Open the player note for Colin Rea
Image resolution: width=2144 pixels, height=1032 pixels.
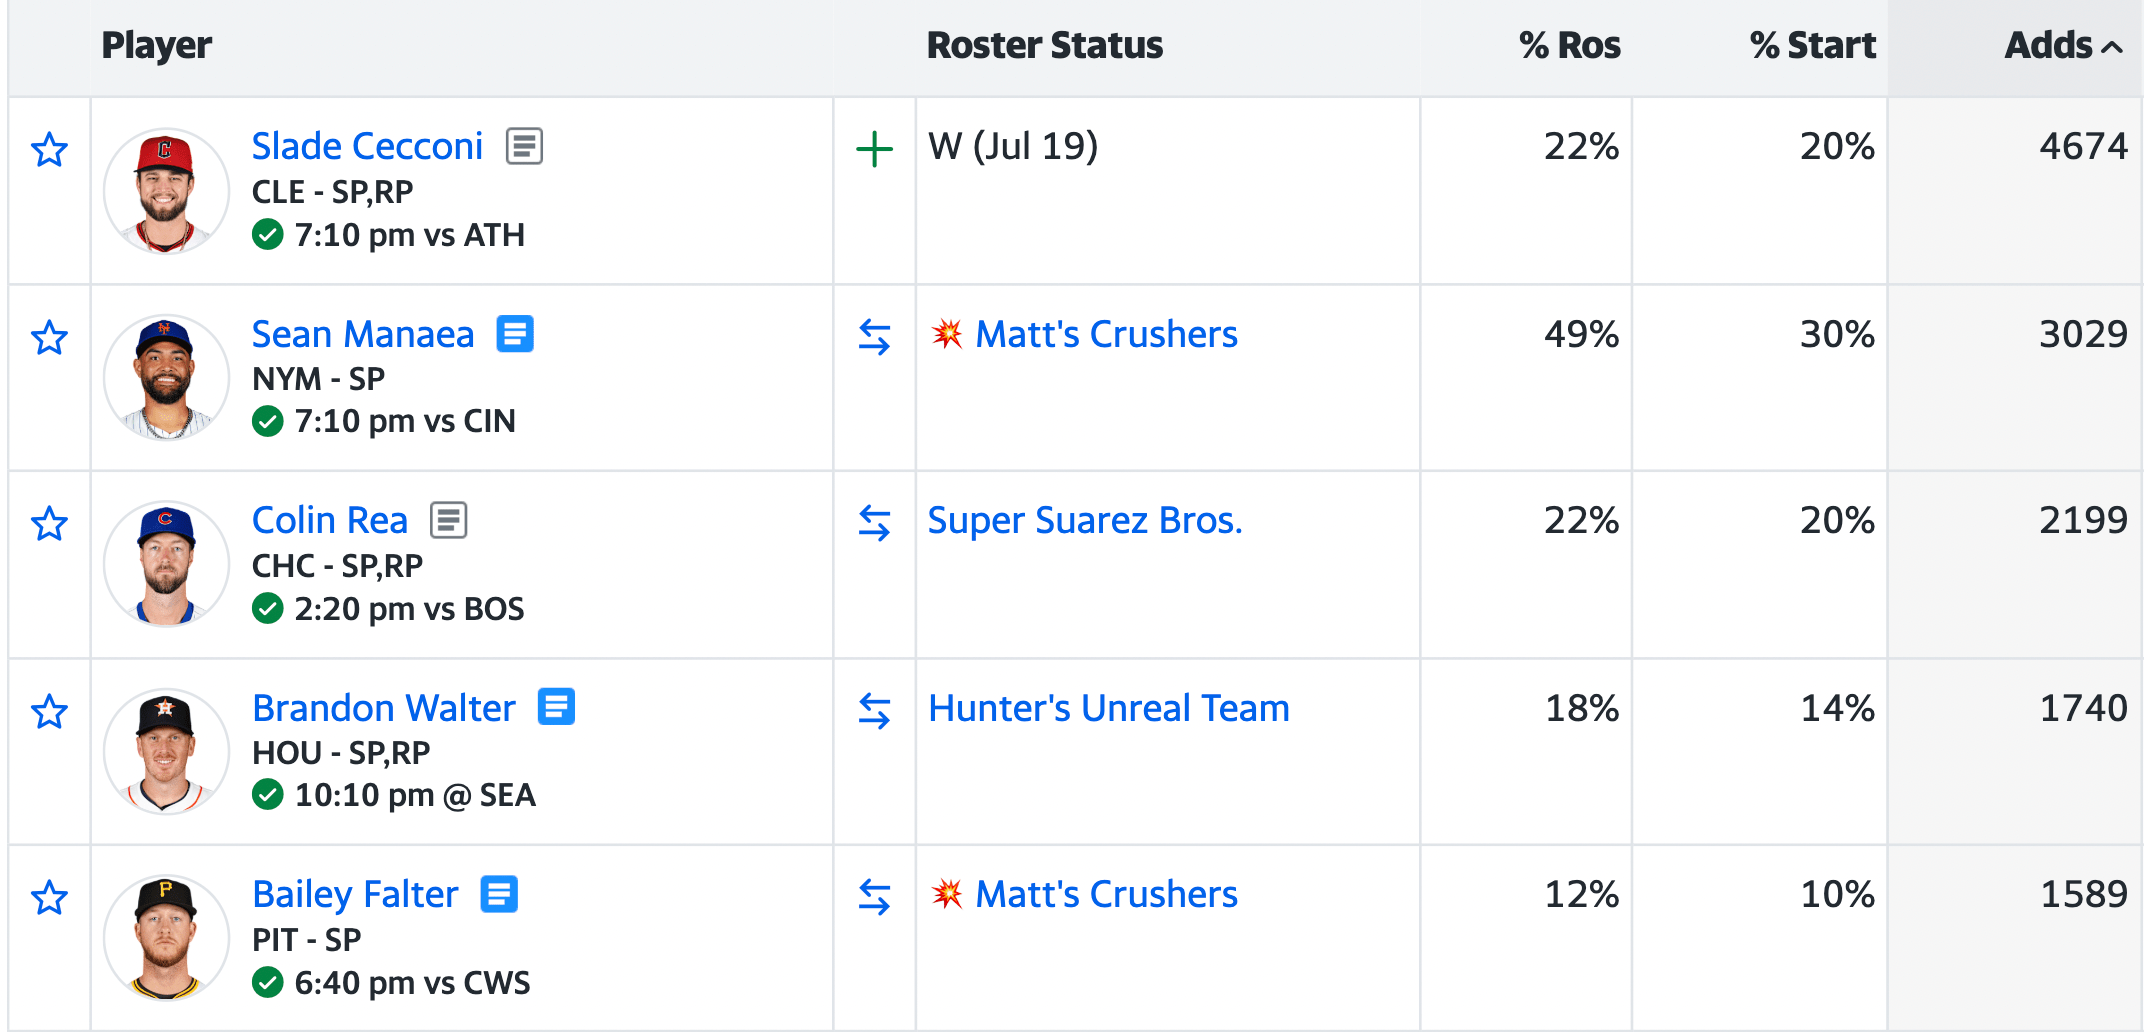448,520
